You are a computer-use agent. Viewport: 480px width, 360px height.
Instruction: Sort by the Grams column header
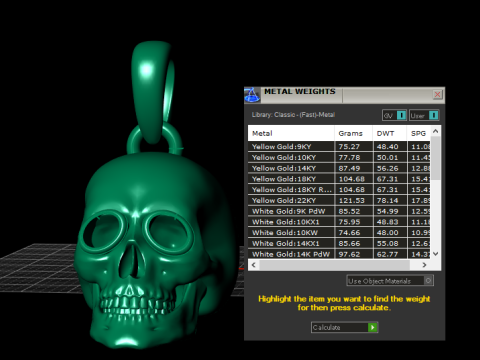pos(353,133)
